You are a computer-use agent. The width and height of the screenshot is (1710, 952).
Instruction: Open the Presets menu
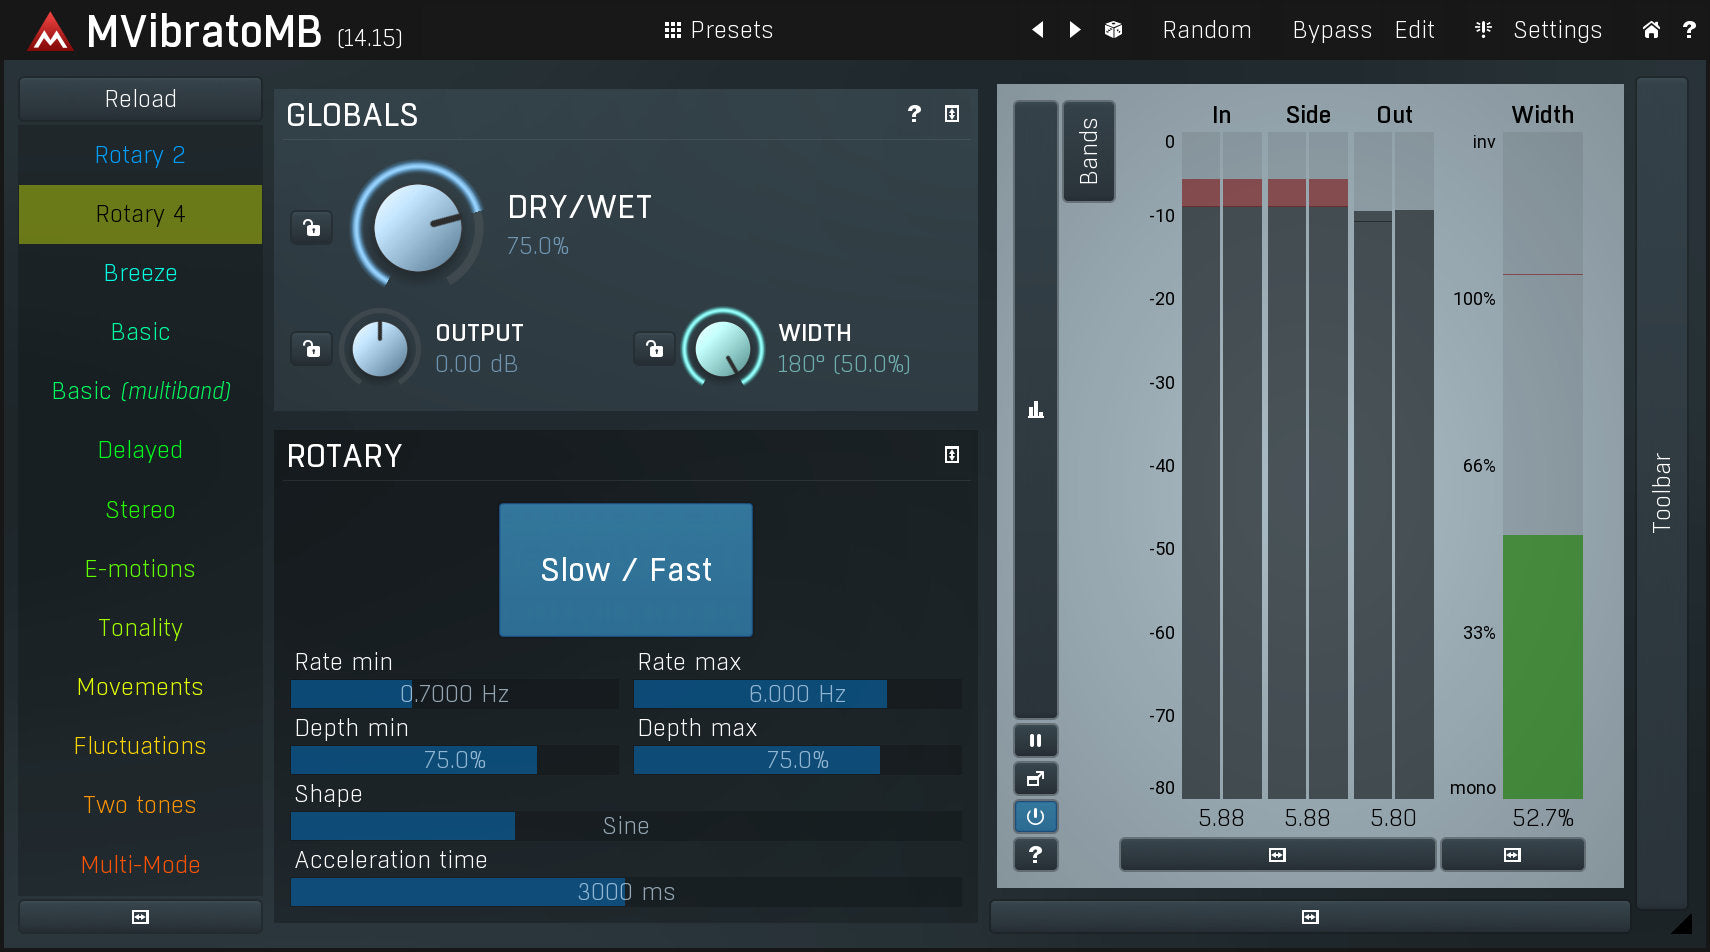(x=719, y=30)
